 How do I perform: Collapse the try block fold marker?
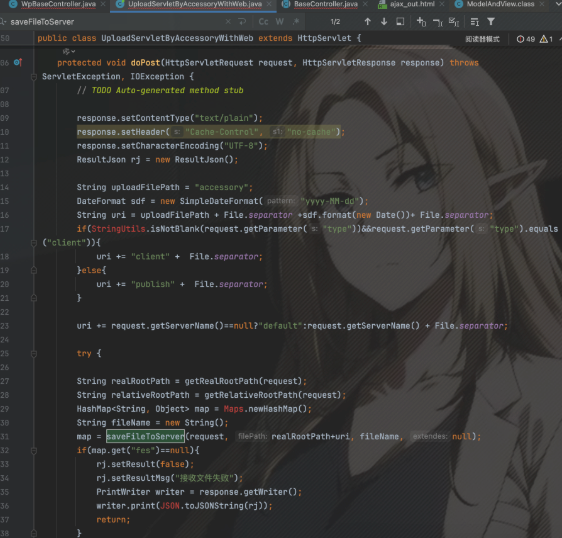pyautogui.click(x=34, y=354)
